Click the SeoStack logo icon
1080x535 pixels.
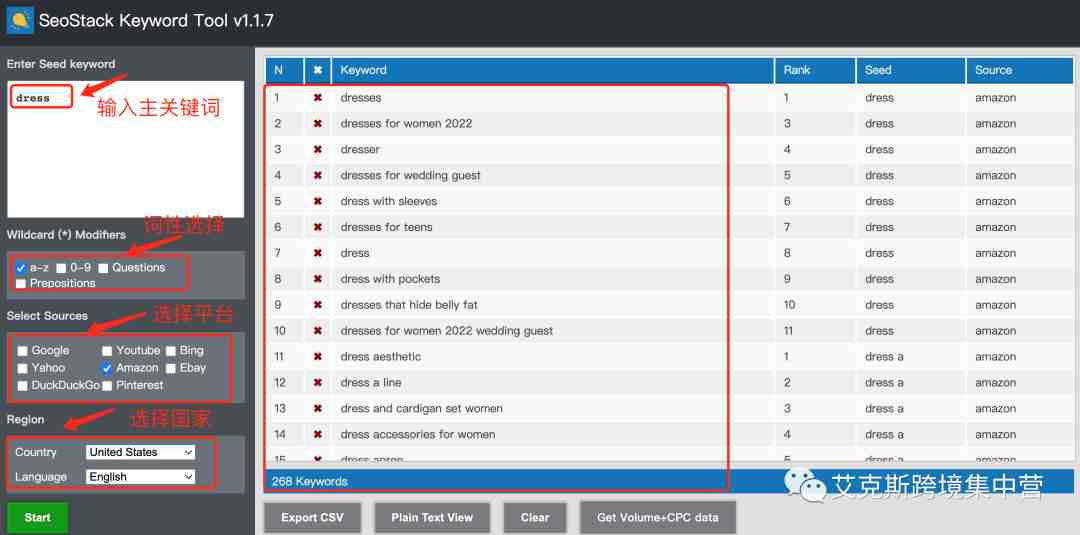click(x=20, y=21)
